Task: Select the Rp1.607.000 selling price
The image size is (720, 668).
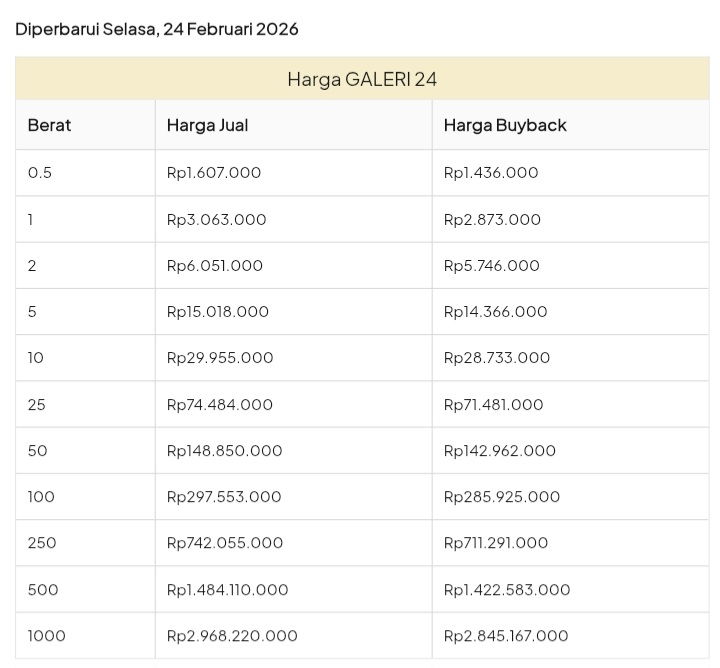Action: point(214,173)
